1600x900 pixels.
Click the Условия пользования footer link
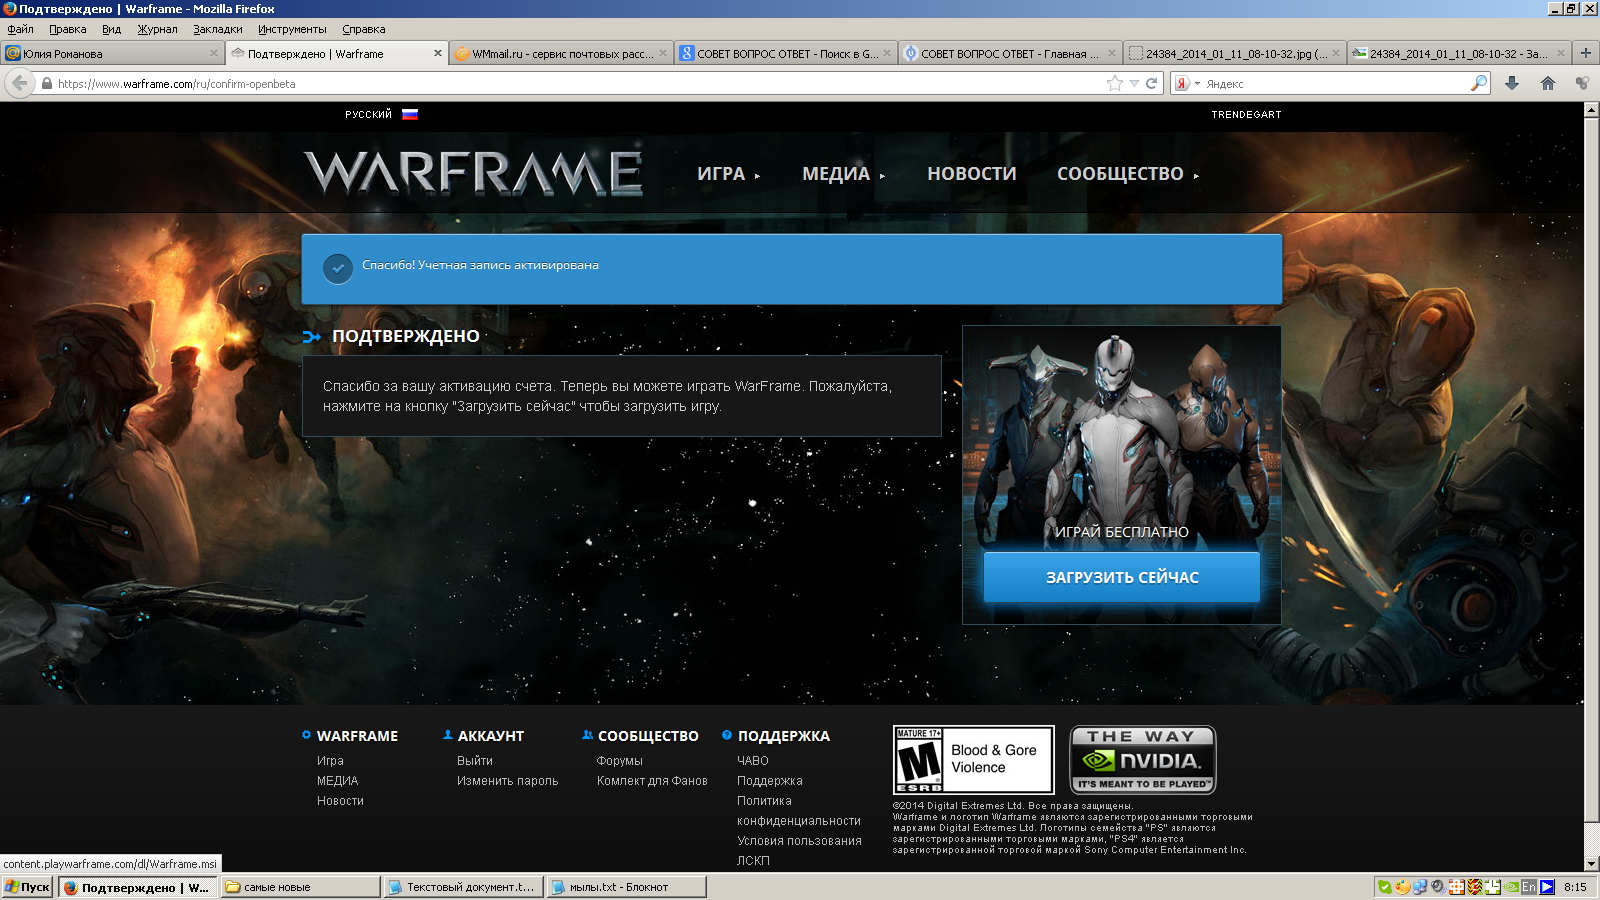(799, 841)
